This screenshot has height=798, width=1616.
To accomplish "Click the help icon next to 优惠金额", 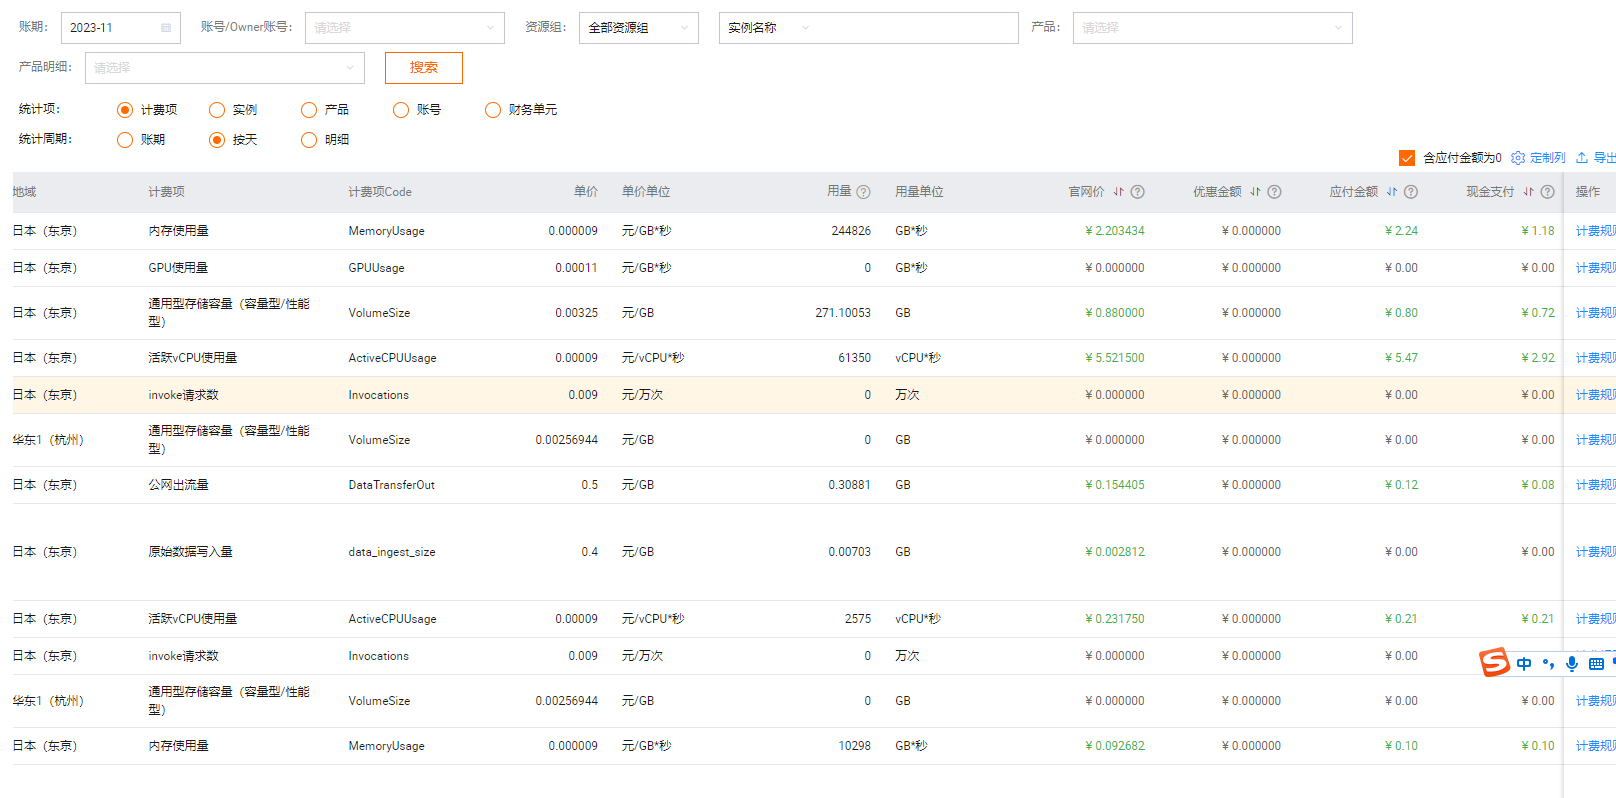I will [x=1274, y=192].
